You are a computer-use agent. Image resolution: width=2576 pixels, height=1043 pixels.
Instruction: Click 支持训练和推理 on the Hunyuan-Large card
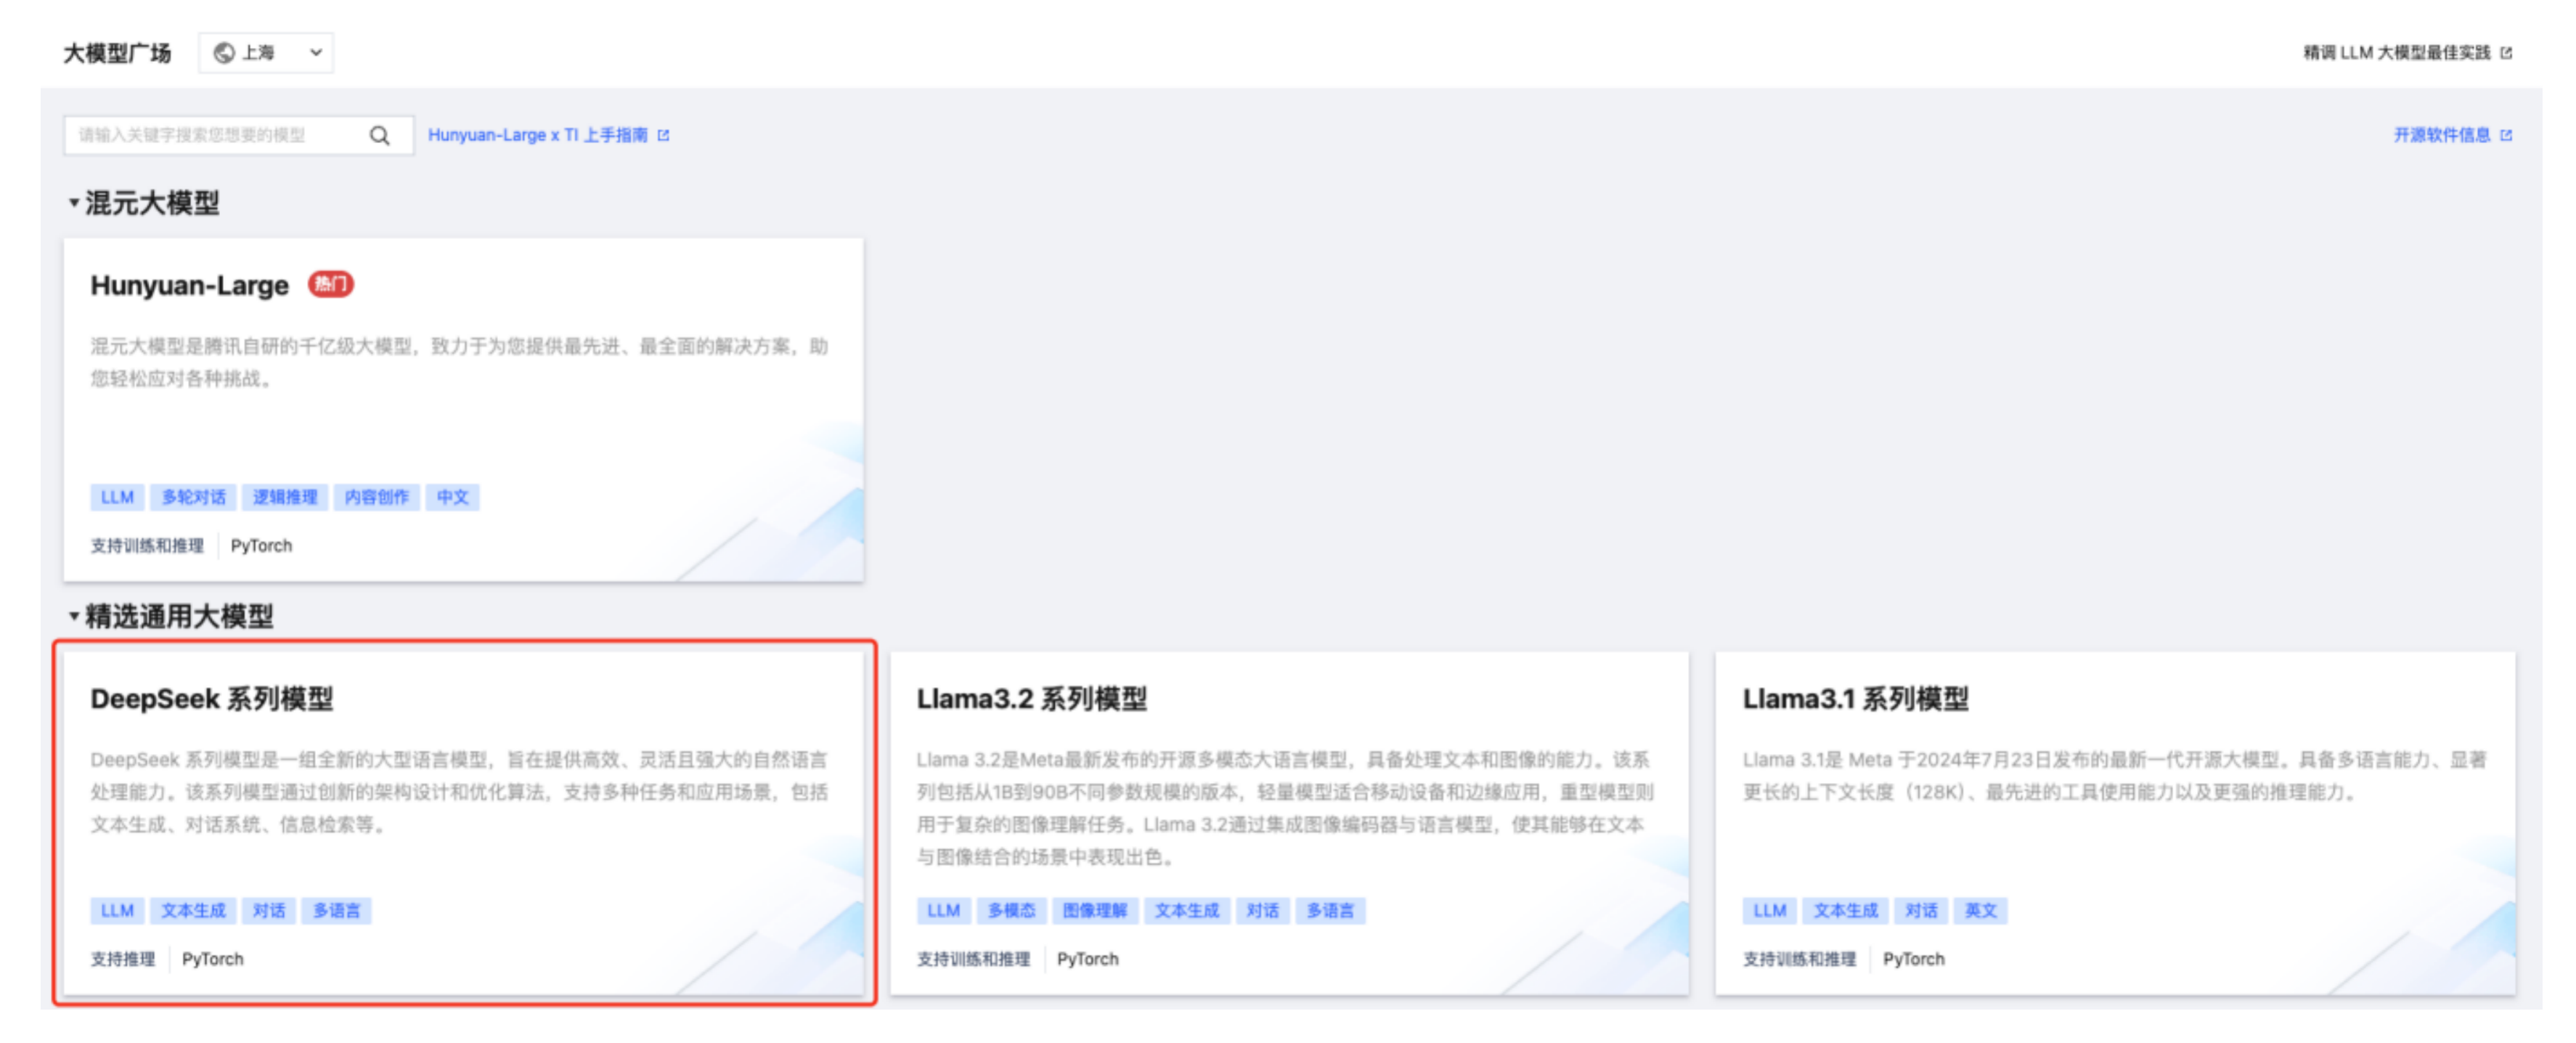click(147, 545)
